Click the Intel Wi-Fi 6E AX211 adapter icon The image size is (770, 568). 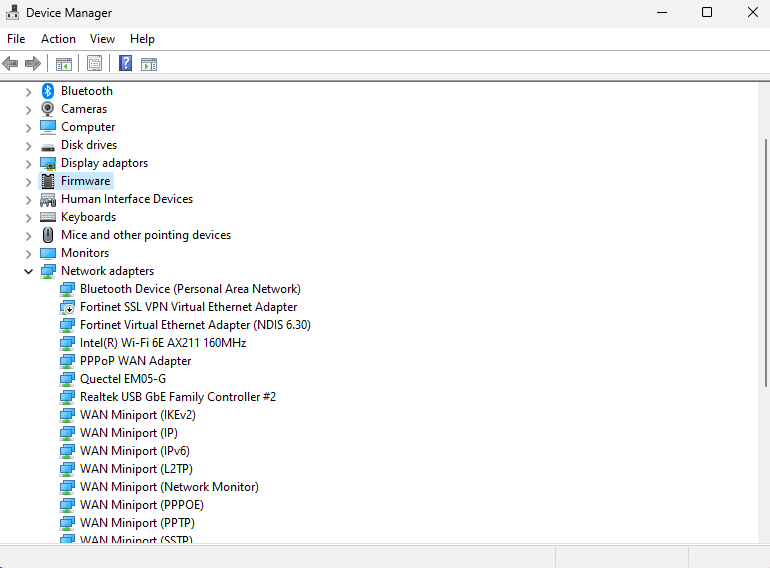tap(67, 343)
